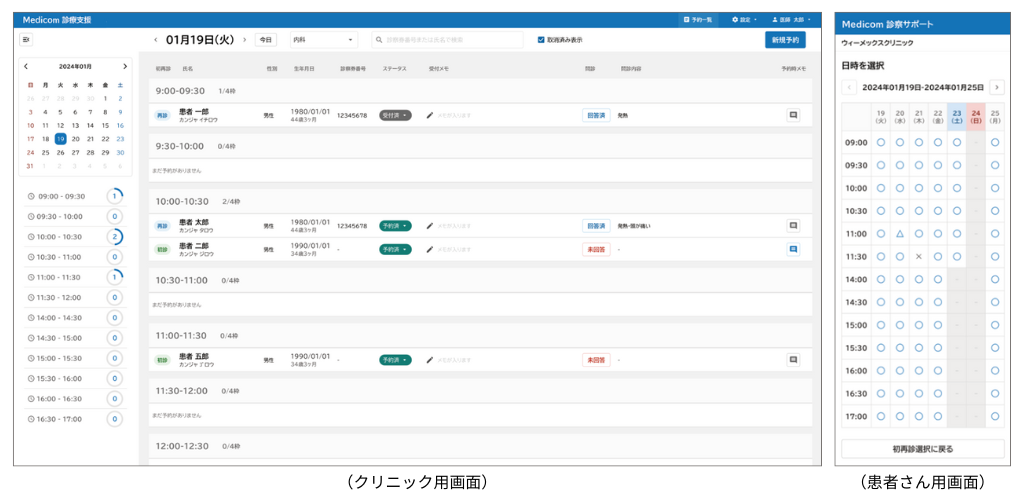Viewport: 1024px width, 498px height.
Task: Open the 医師 太郎 user menu
Action: (792, 20)
